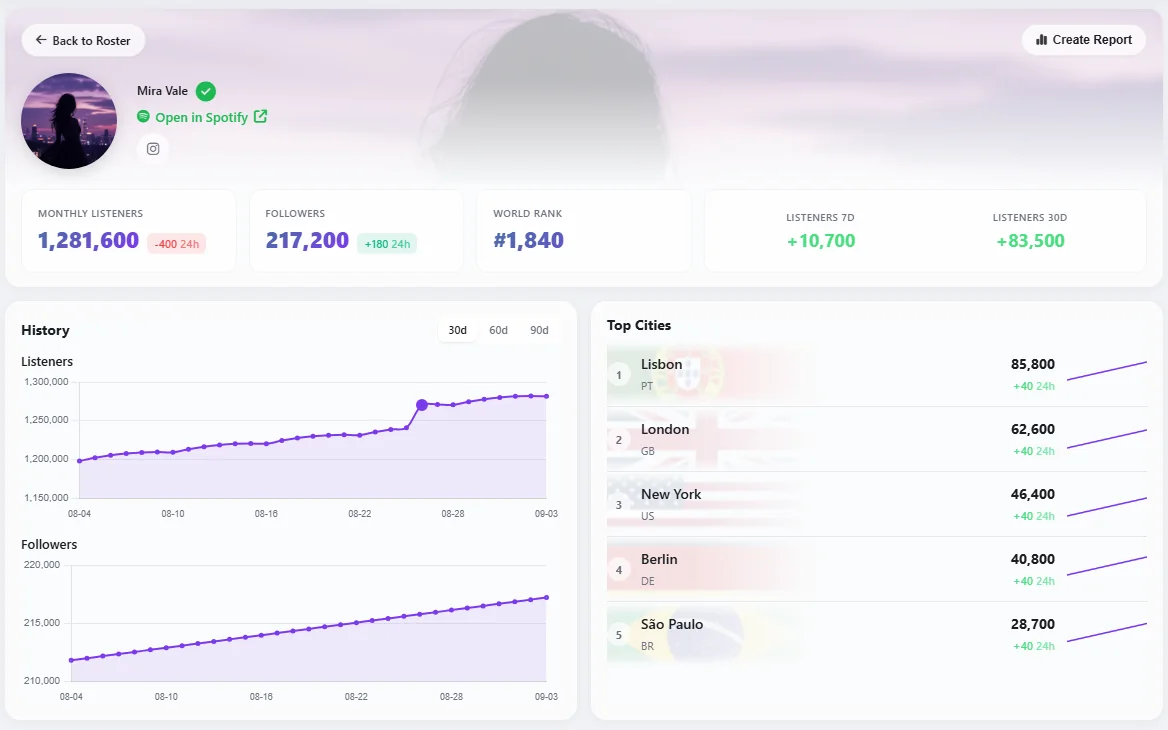Click the +180 24h followers badge

point(387,244)
